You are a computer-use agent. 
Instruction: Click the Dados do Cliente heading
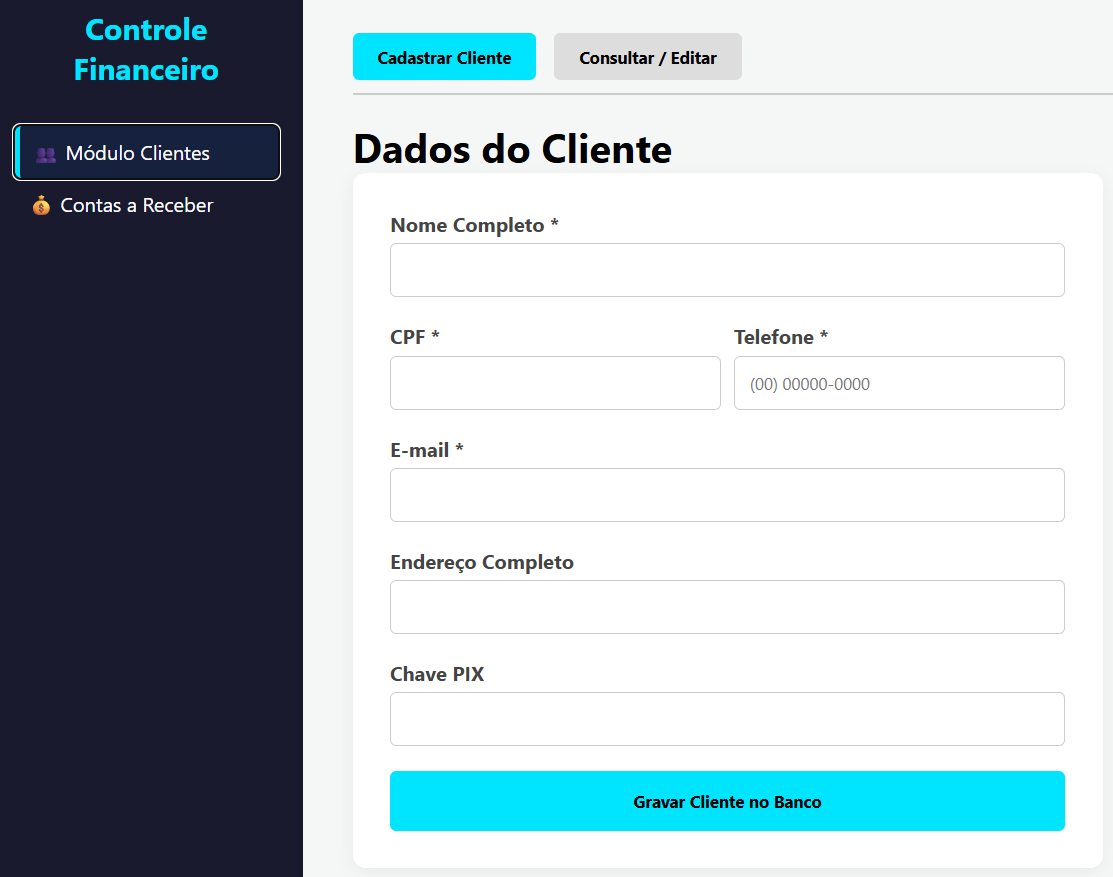click(x=512, y=149)
